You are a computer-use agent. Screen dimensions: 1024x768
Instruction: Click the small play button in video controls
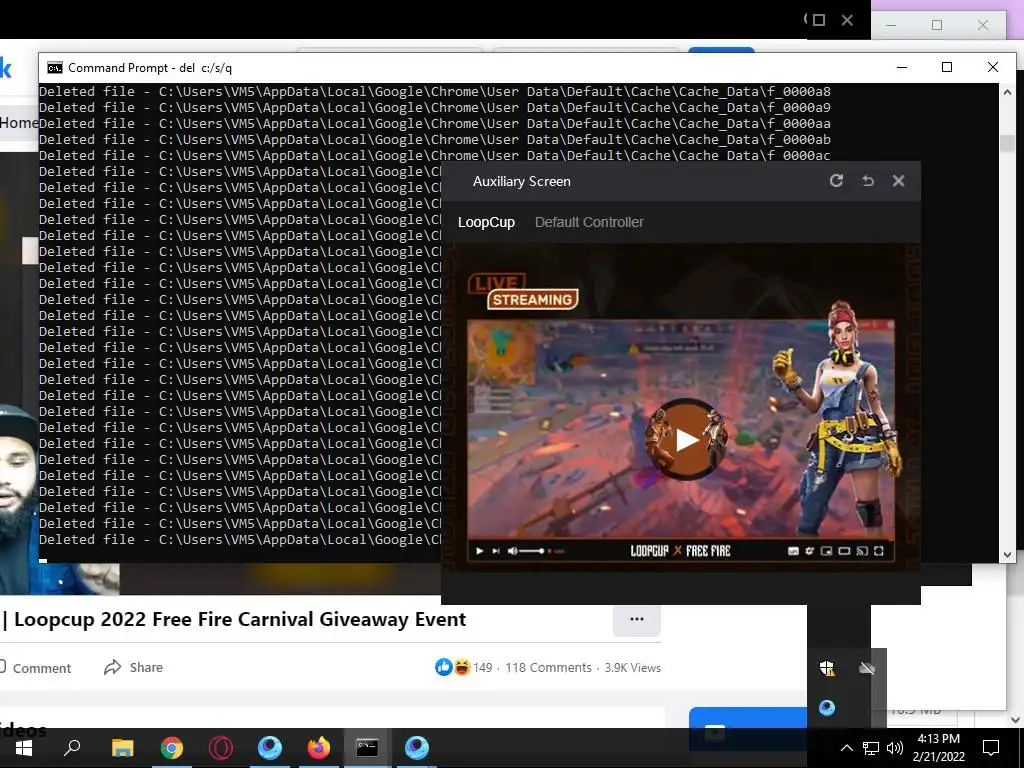(479, 551)
